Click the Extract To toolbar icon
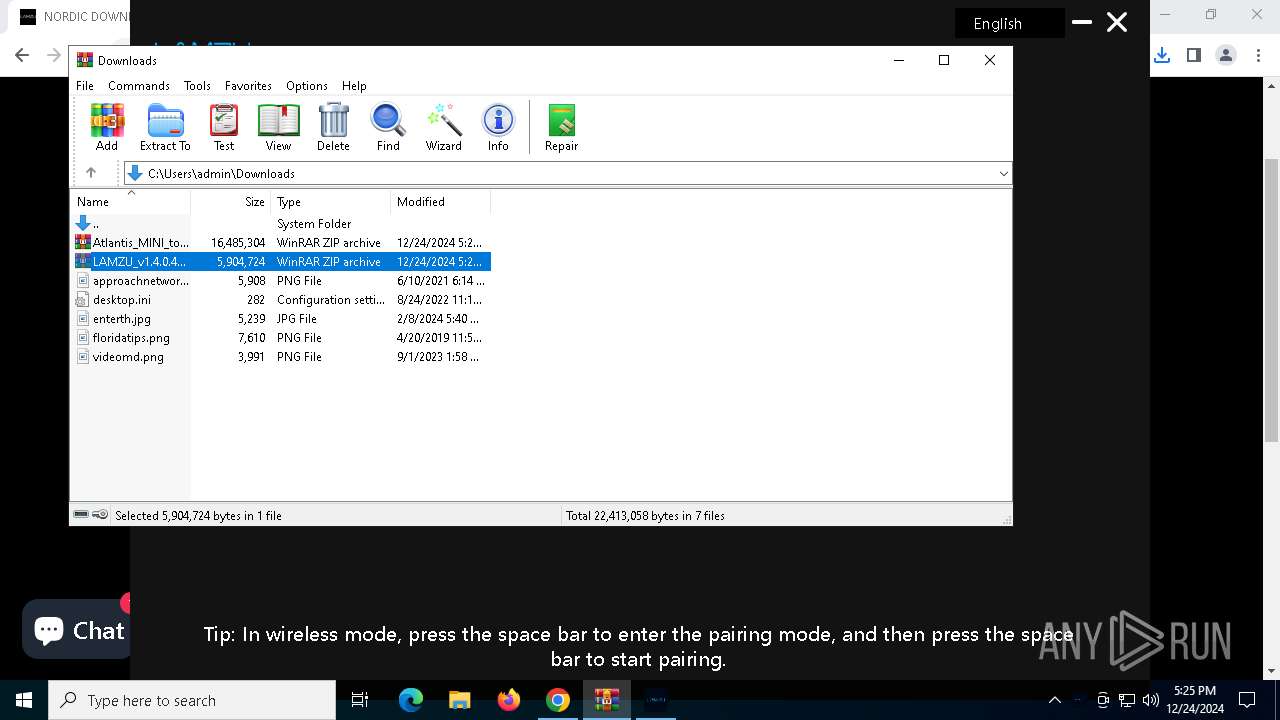This screenshot has width=1280, height=720. click(165, 127)
